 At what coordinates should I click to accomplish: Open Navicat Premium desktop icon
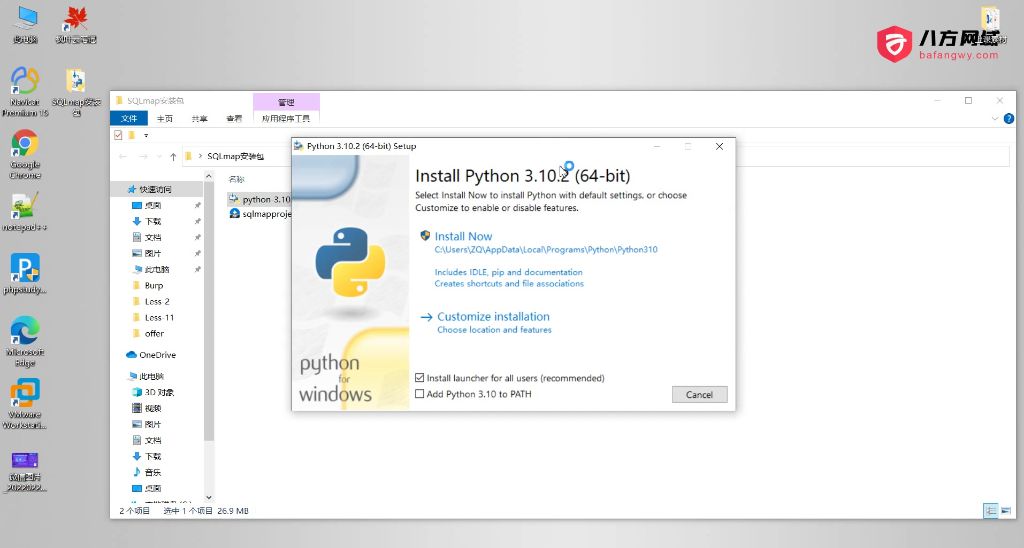tap(25, 91)
